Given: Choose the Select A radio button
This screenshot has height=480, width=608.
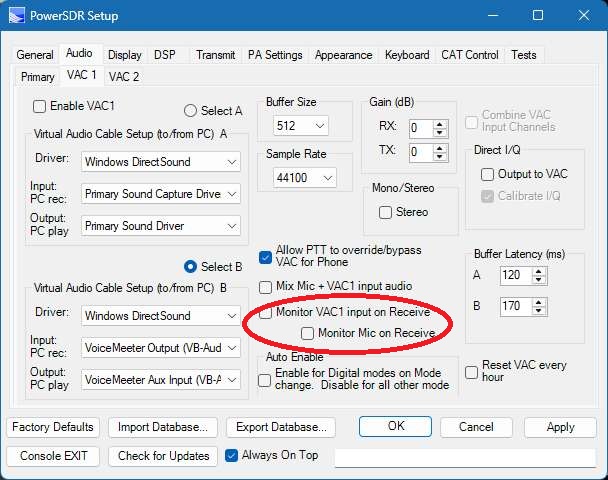Looking at the screenshot, I should (190, 111).
